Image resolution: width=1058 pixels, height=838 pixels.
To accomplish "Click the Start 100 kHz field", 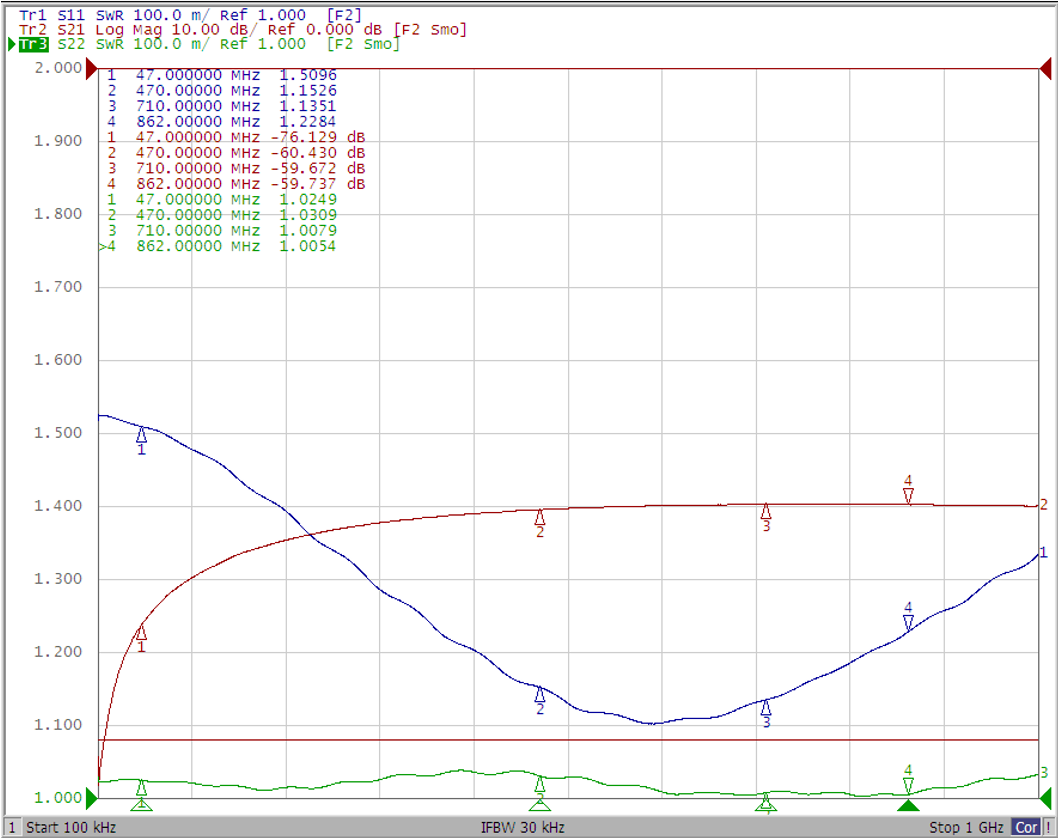I will tap(71, 827).
